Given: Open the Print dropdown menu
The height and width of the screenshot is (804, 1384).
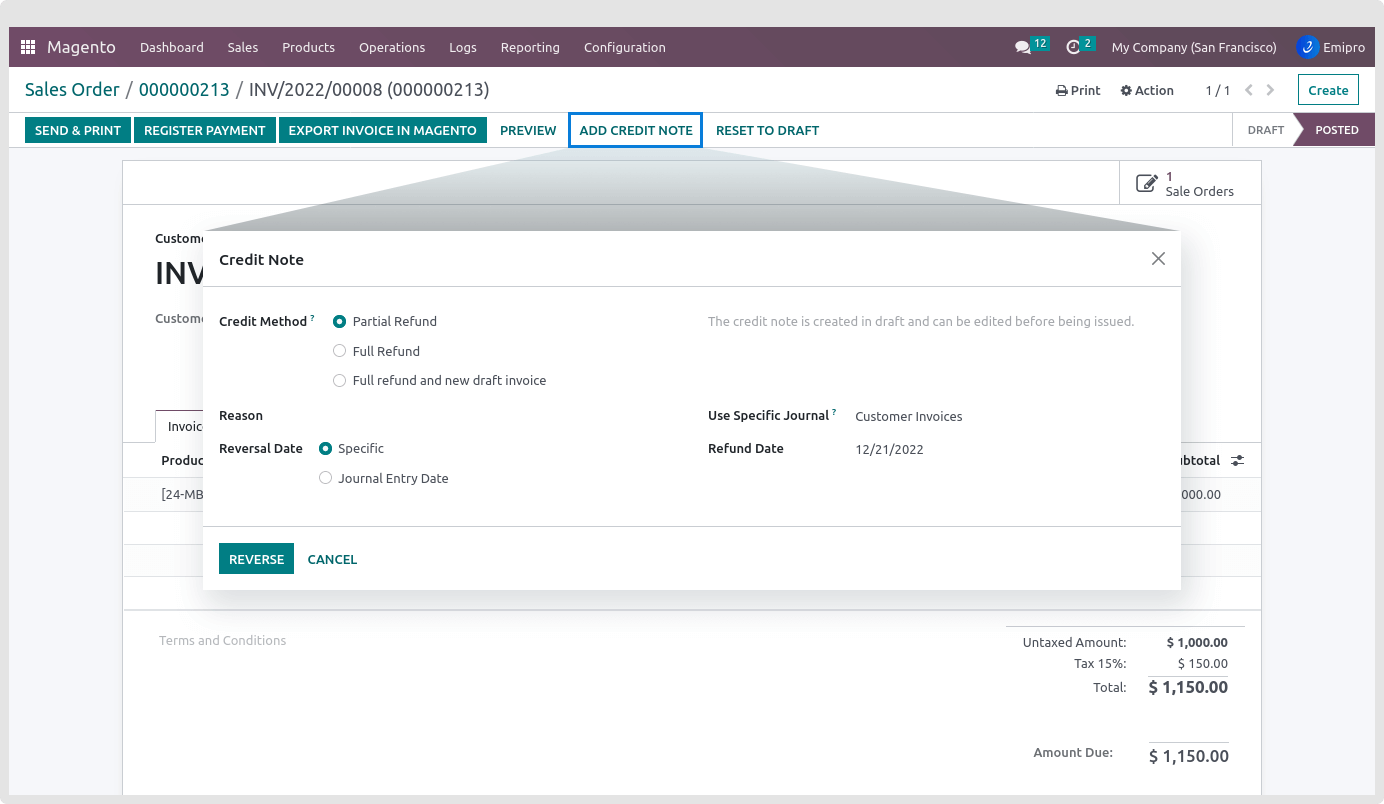Looking at the screenshot, I should click(x=1078, y=90).
